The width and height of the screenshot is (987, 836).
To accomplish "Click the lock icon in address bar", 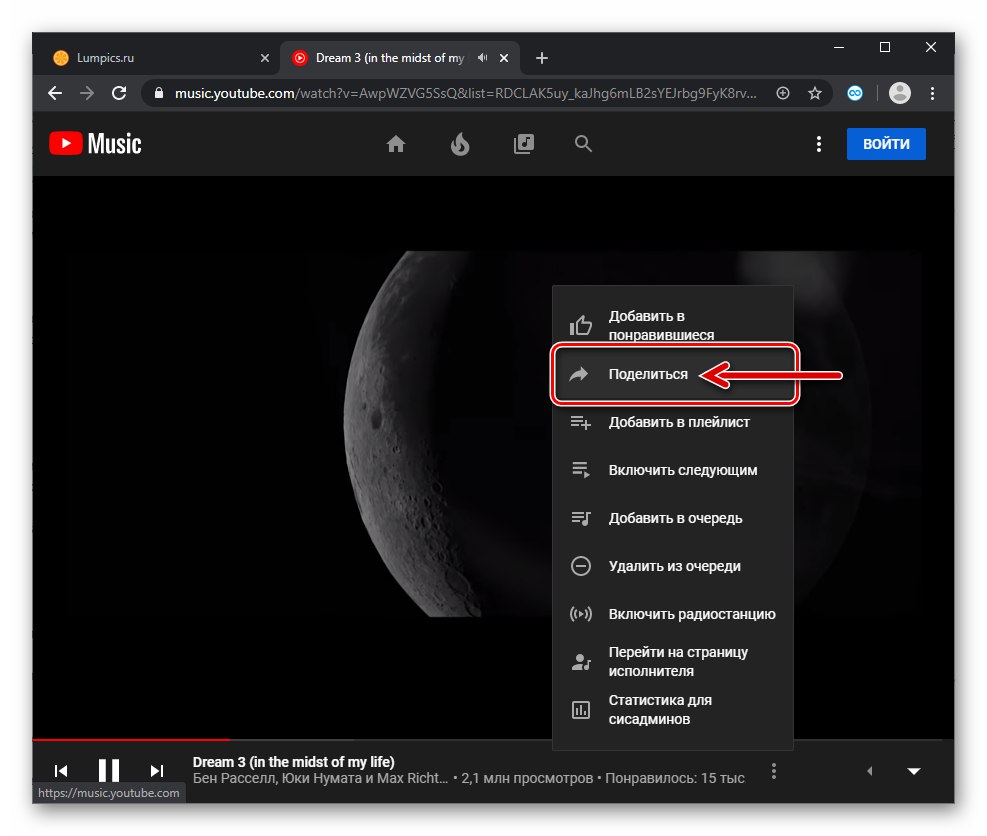I will point(159,93).
